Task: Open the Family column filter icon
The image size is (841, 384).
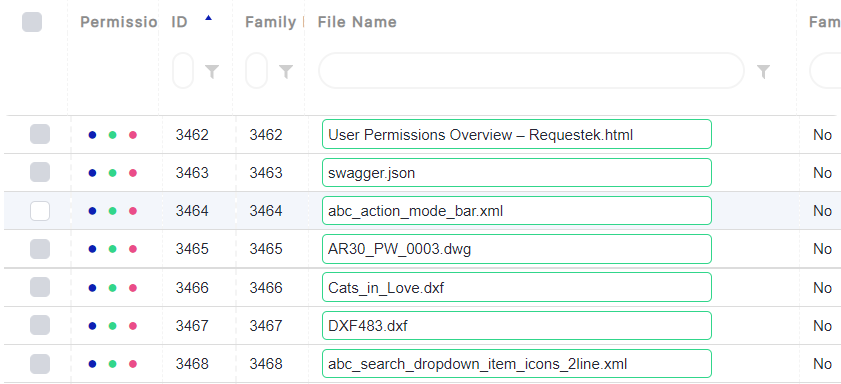Action: [x=286, y=71]
